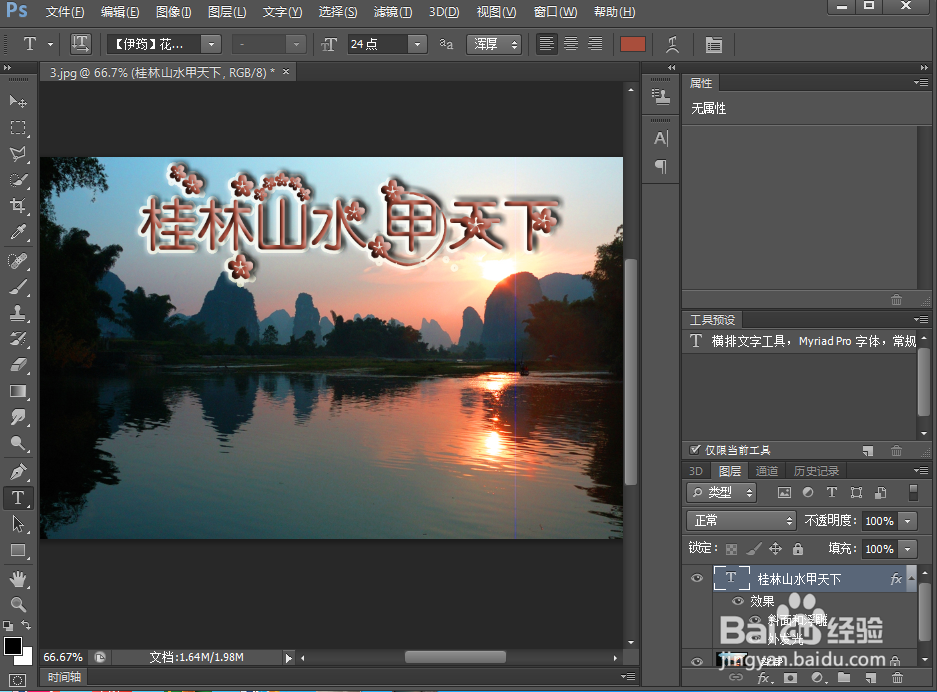937x692 pixels.
Task: Delete layer with Layers panel trash
Action: (x=897, y=678)
